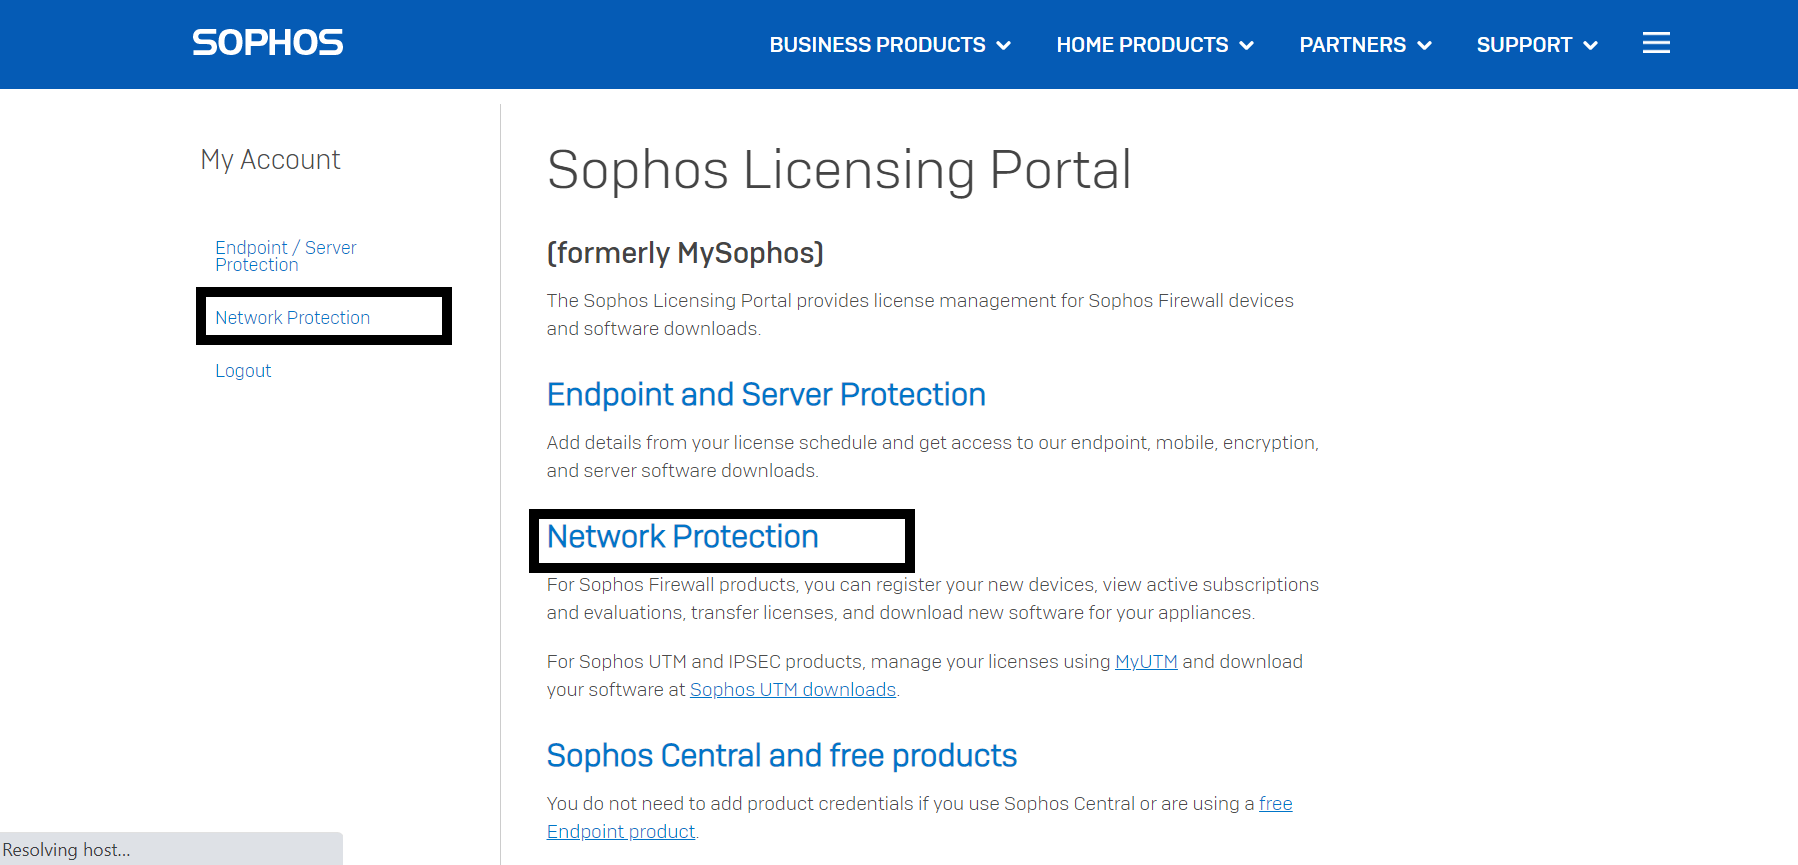Click the My Account sidebar title
Screen dimensions: 1798x865
(270, 160)
